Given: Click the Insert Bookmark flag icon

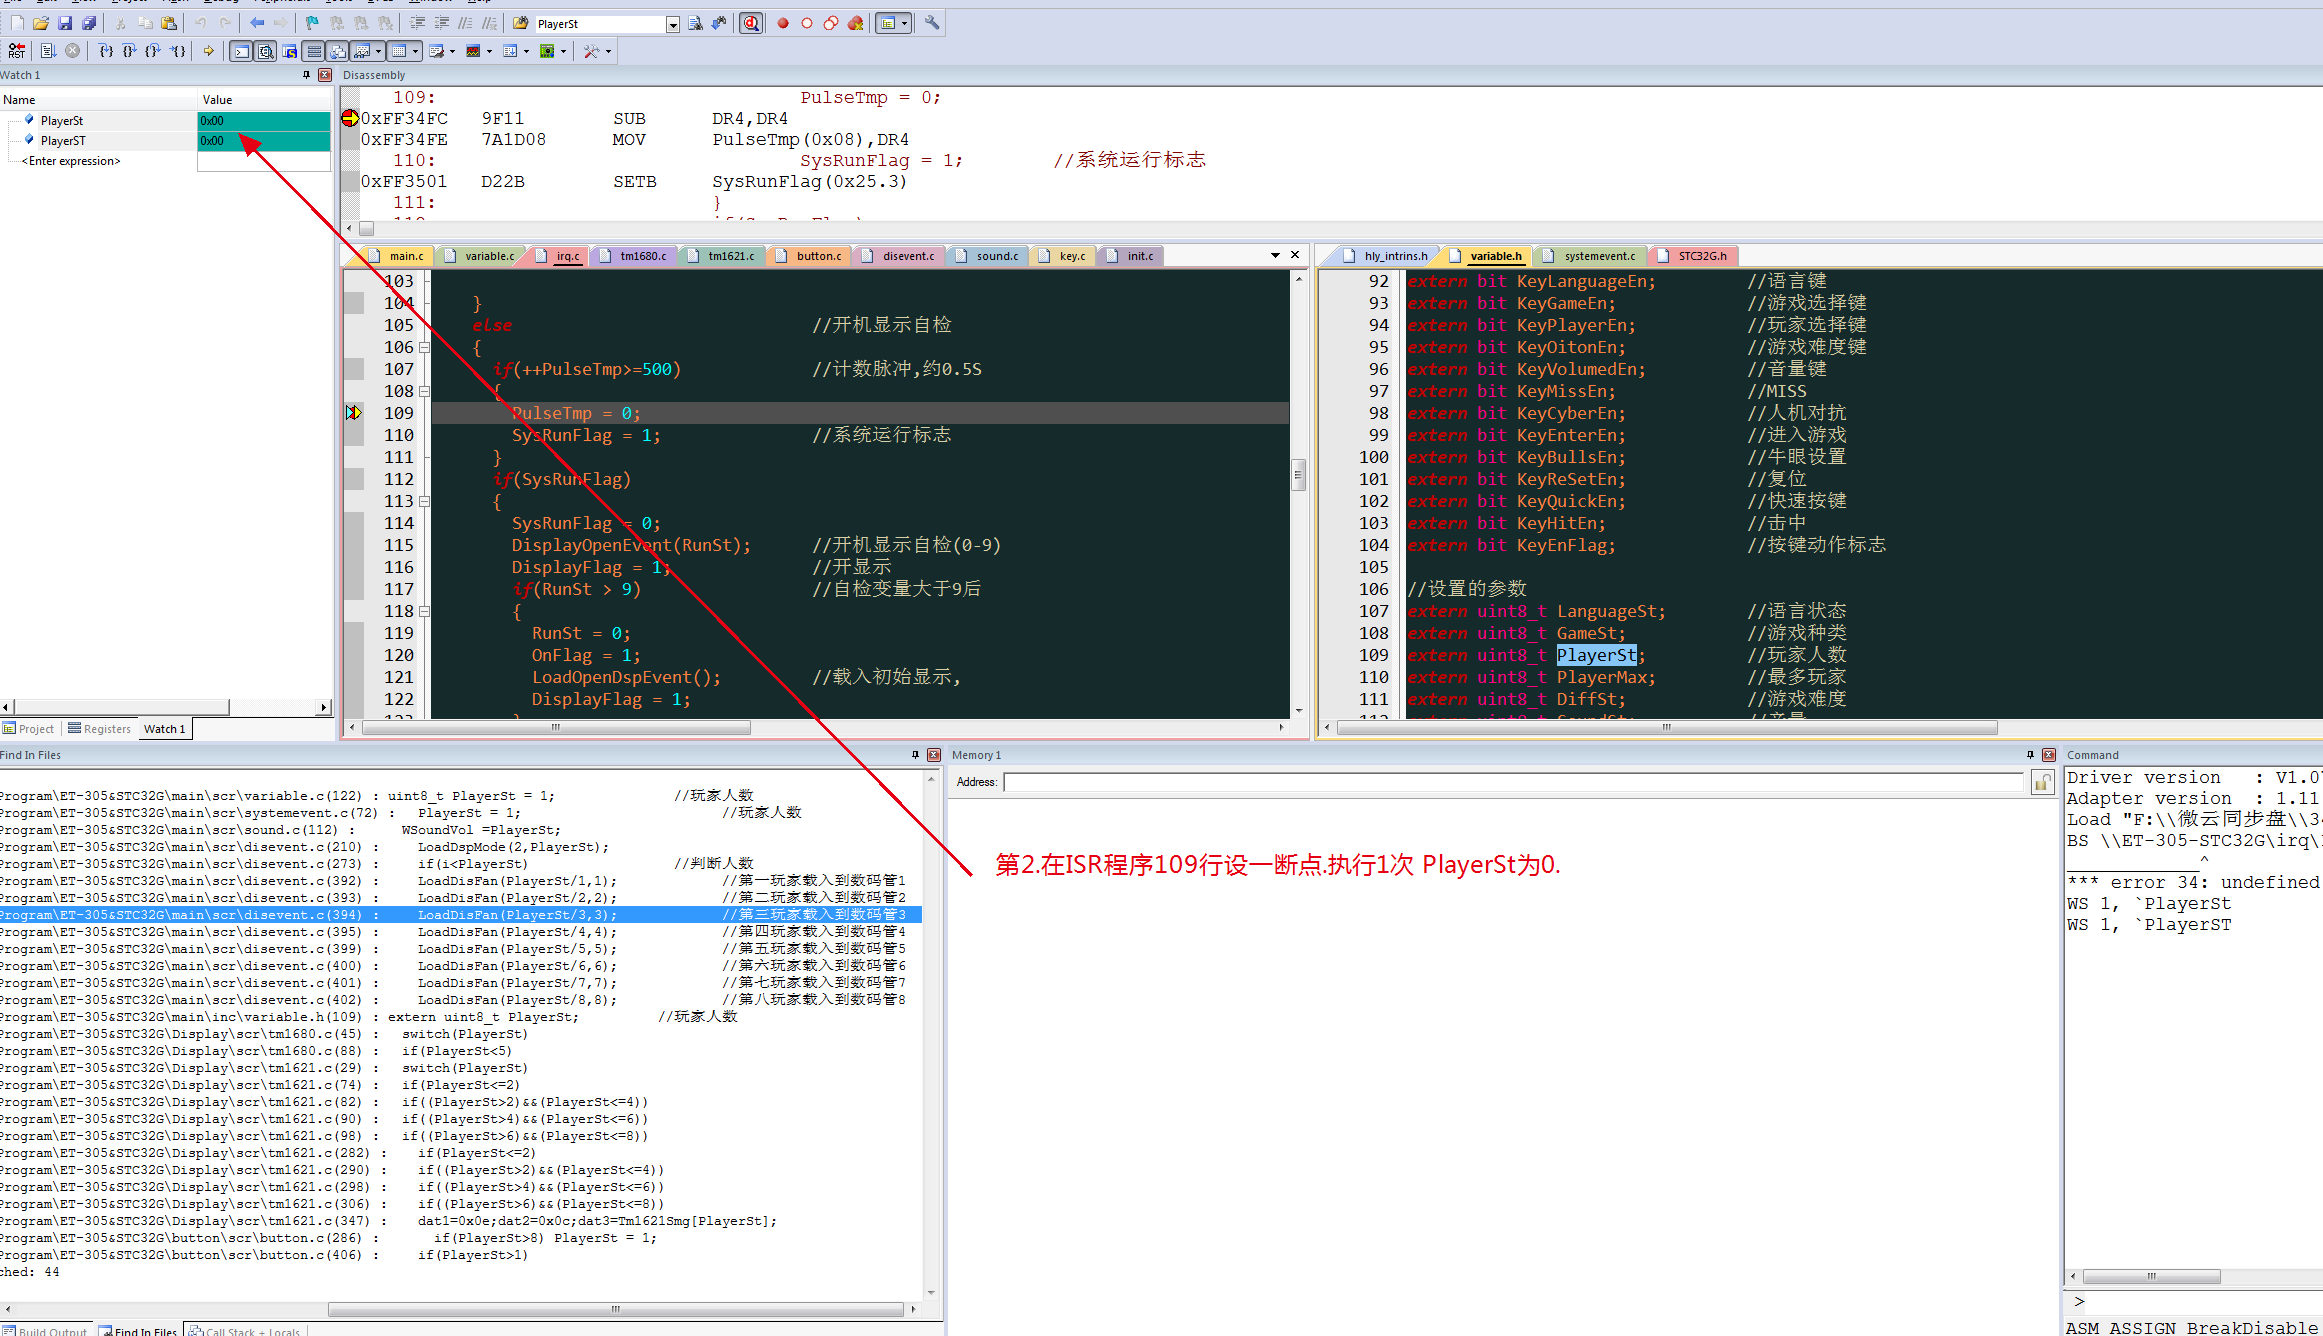Looking at the screenshot, I should 312,23.
